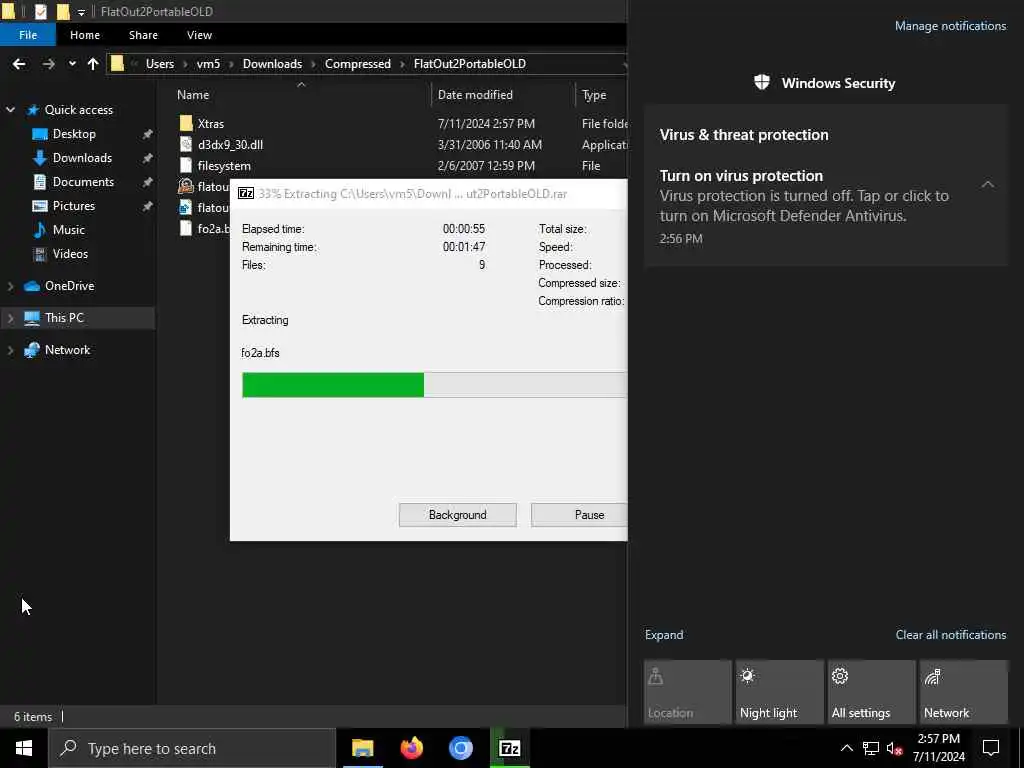Image resolution: width=1024 pixels, height=768 pixels.
Task: Select Downloads in the navigation pane
Action: (x=82, y=158)
